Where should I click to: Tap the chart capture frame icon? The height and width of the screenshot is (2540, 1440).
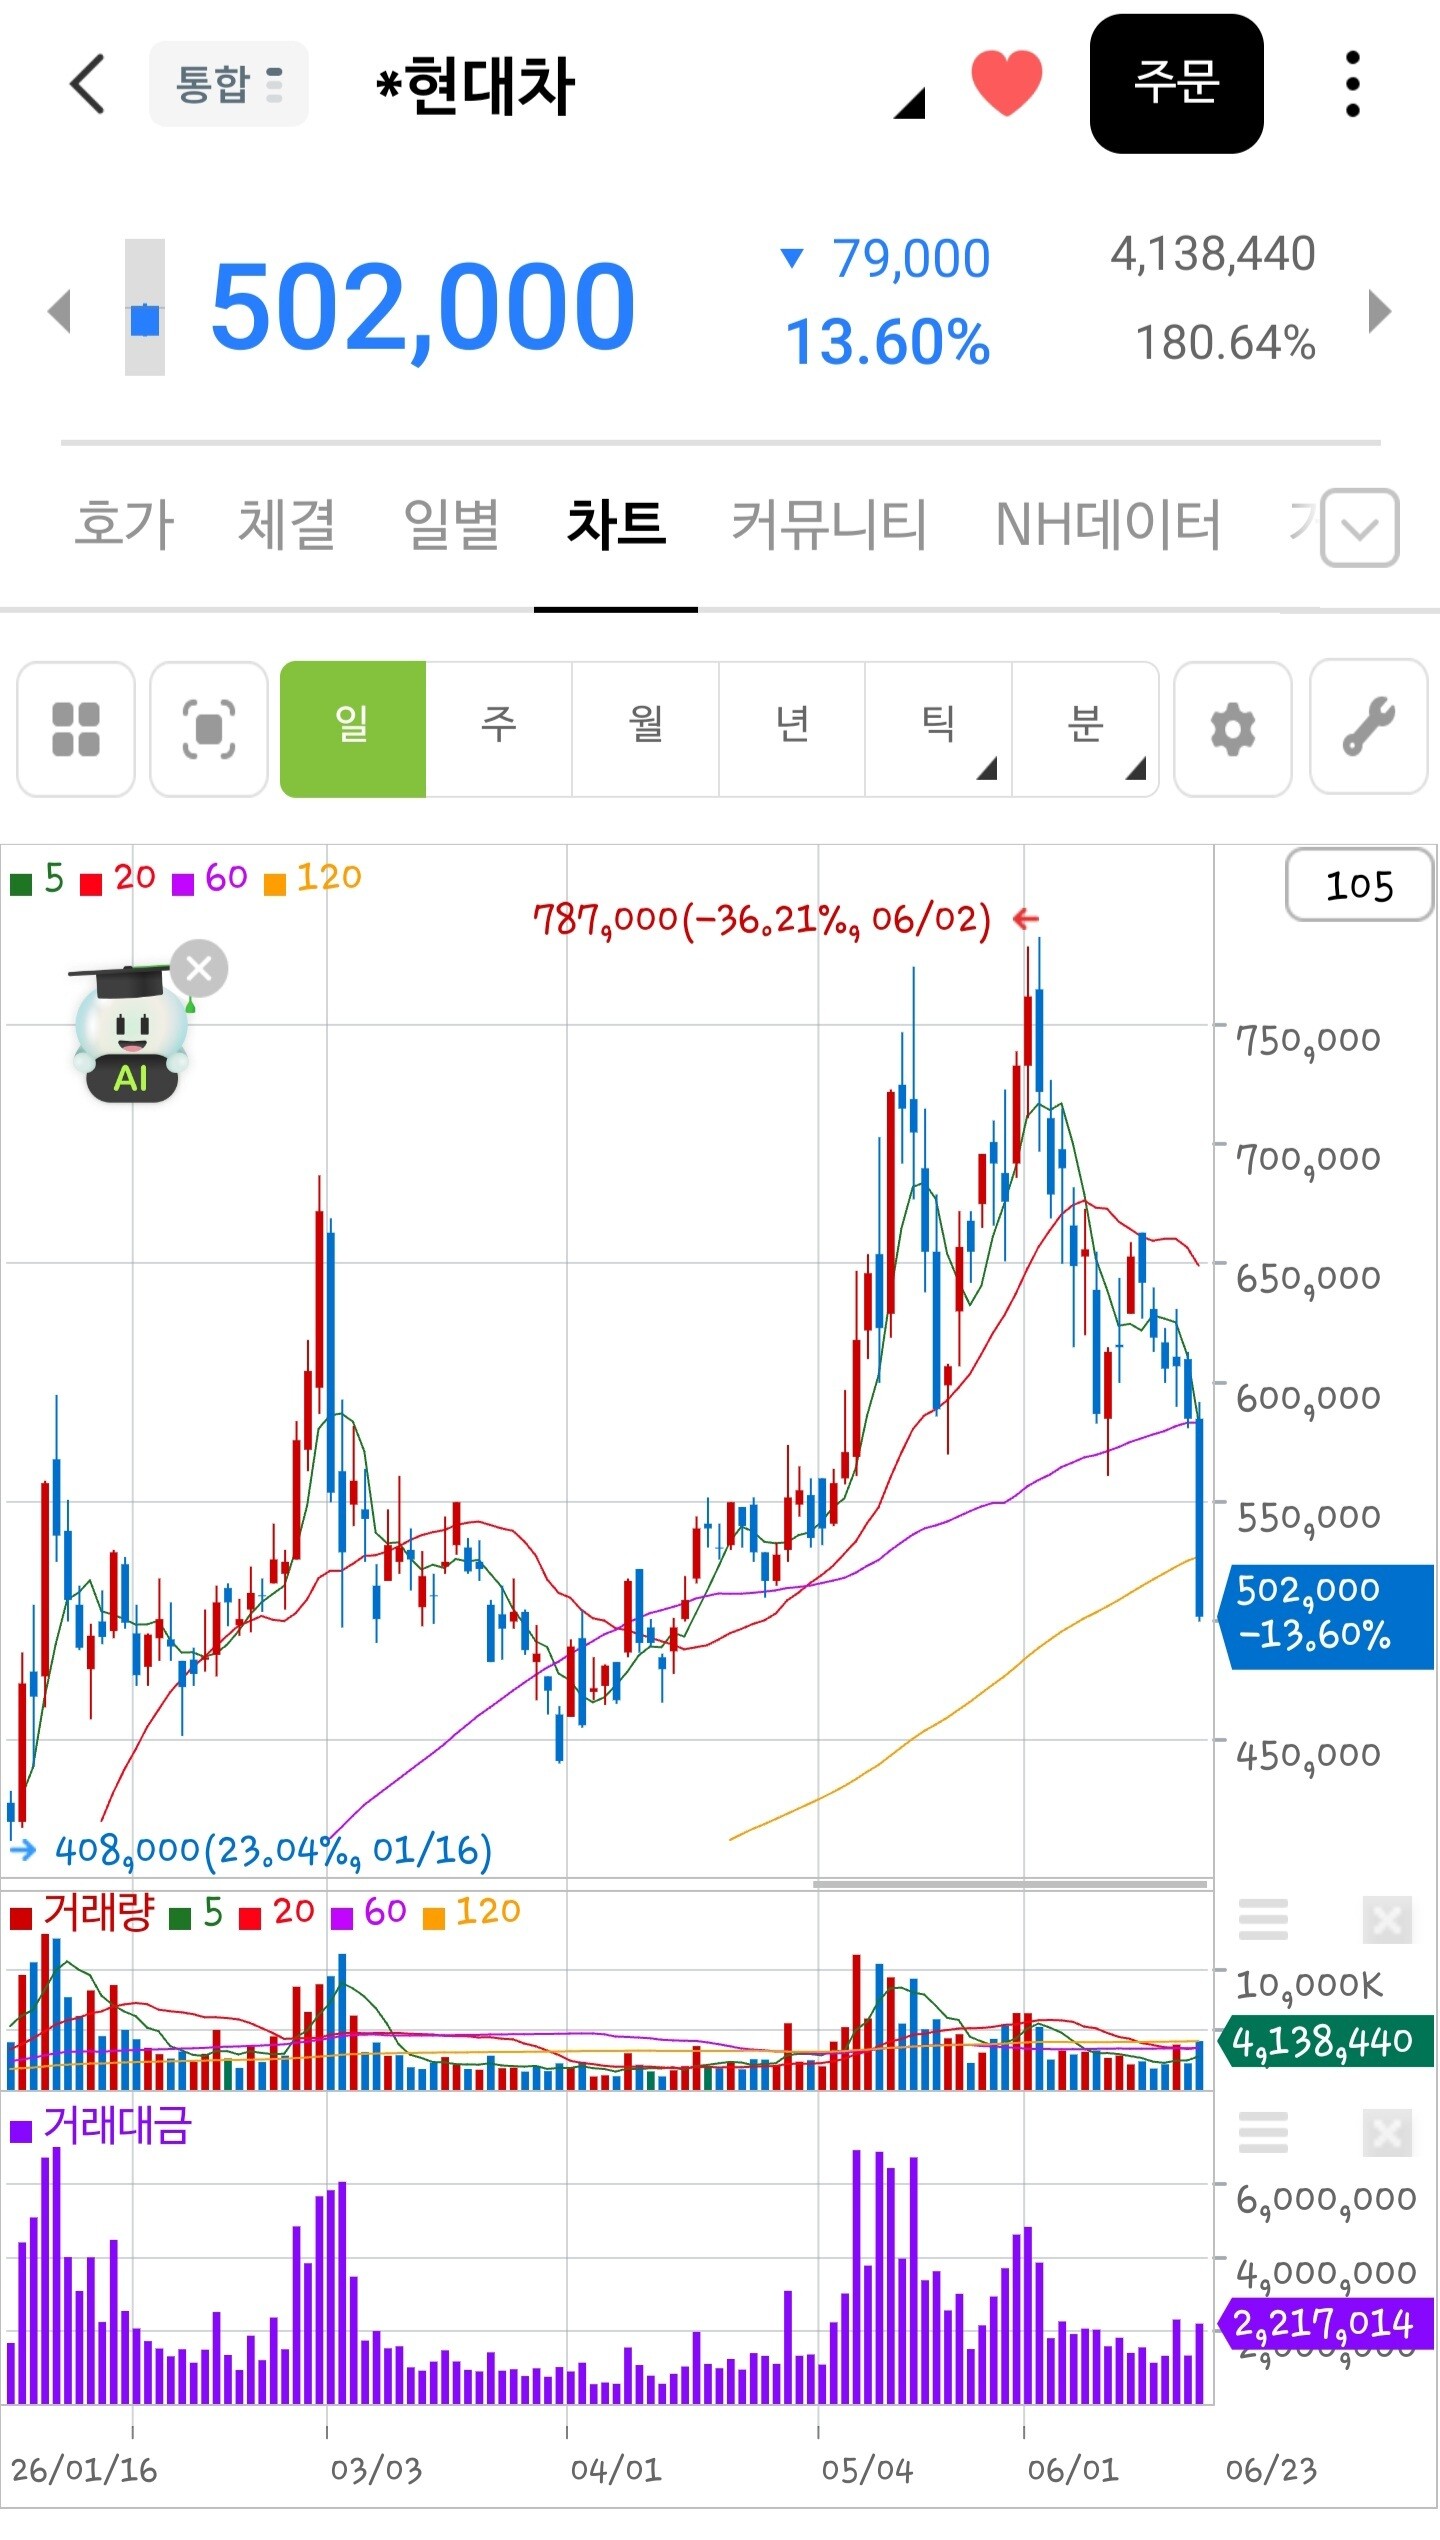(x=209, y=729)
